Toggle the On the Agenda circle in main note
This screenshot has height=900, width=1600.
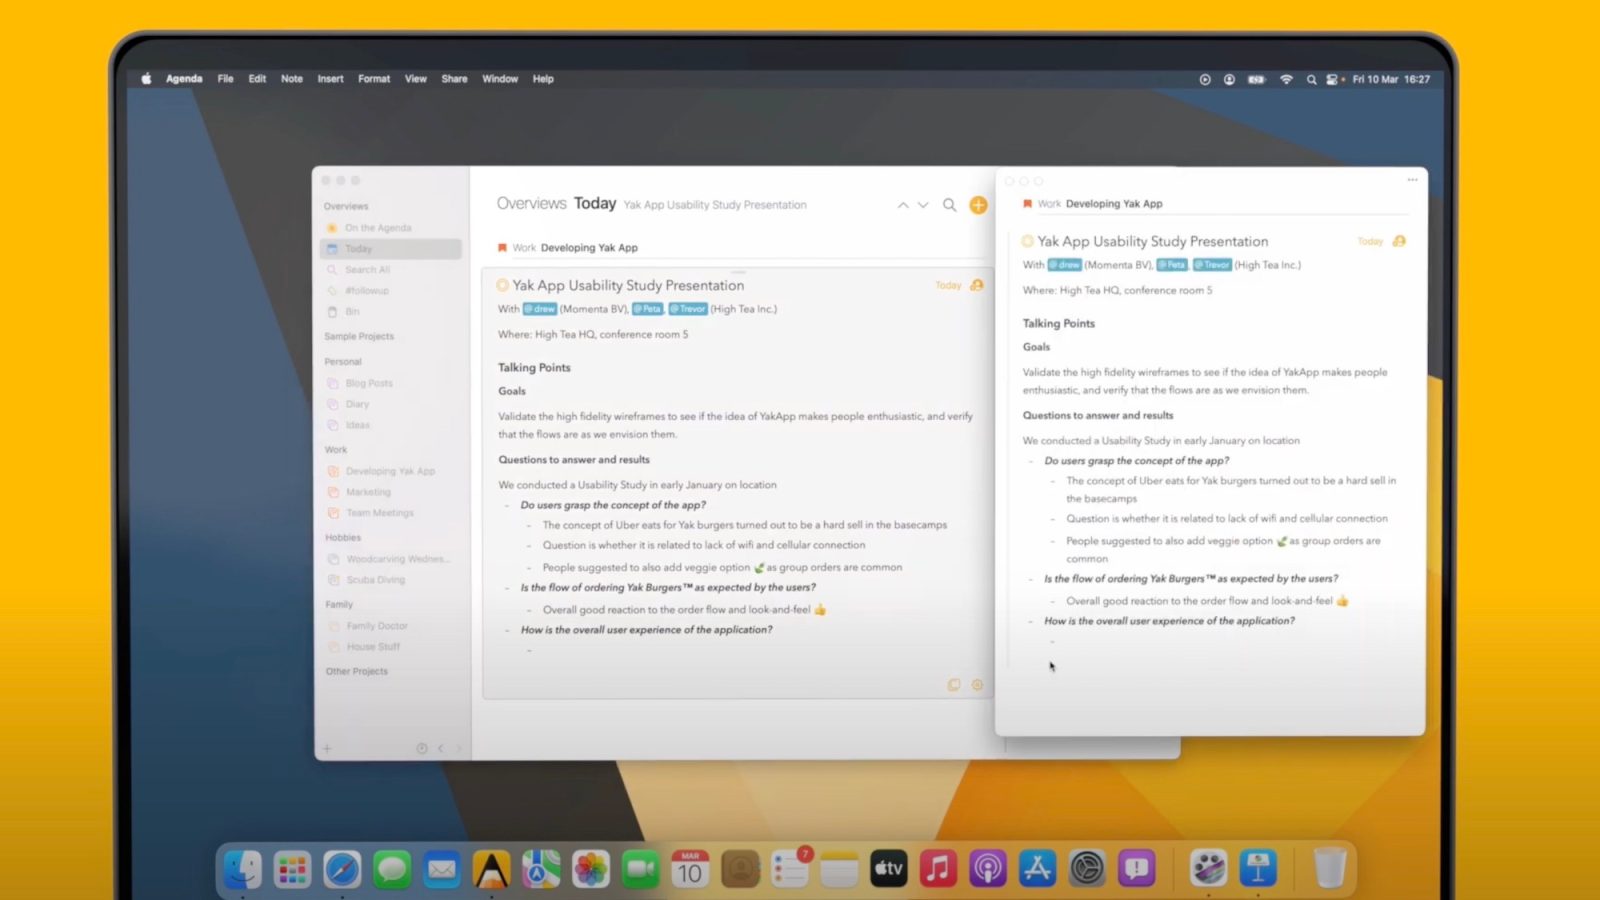(x=503, y=285)
